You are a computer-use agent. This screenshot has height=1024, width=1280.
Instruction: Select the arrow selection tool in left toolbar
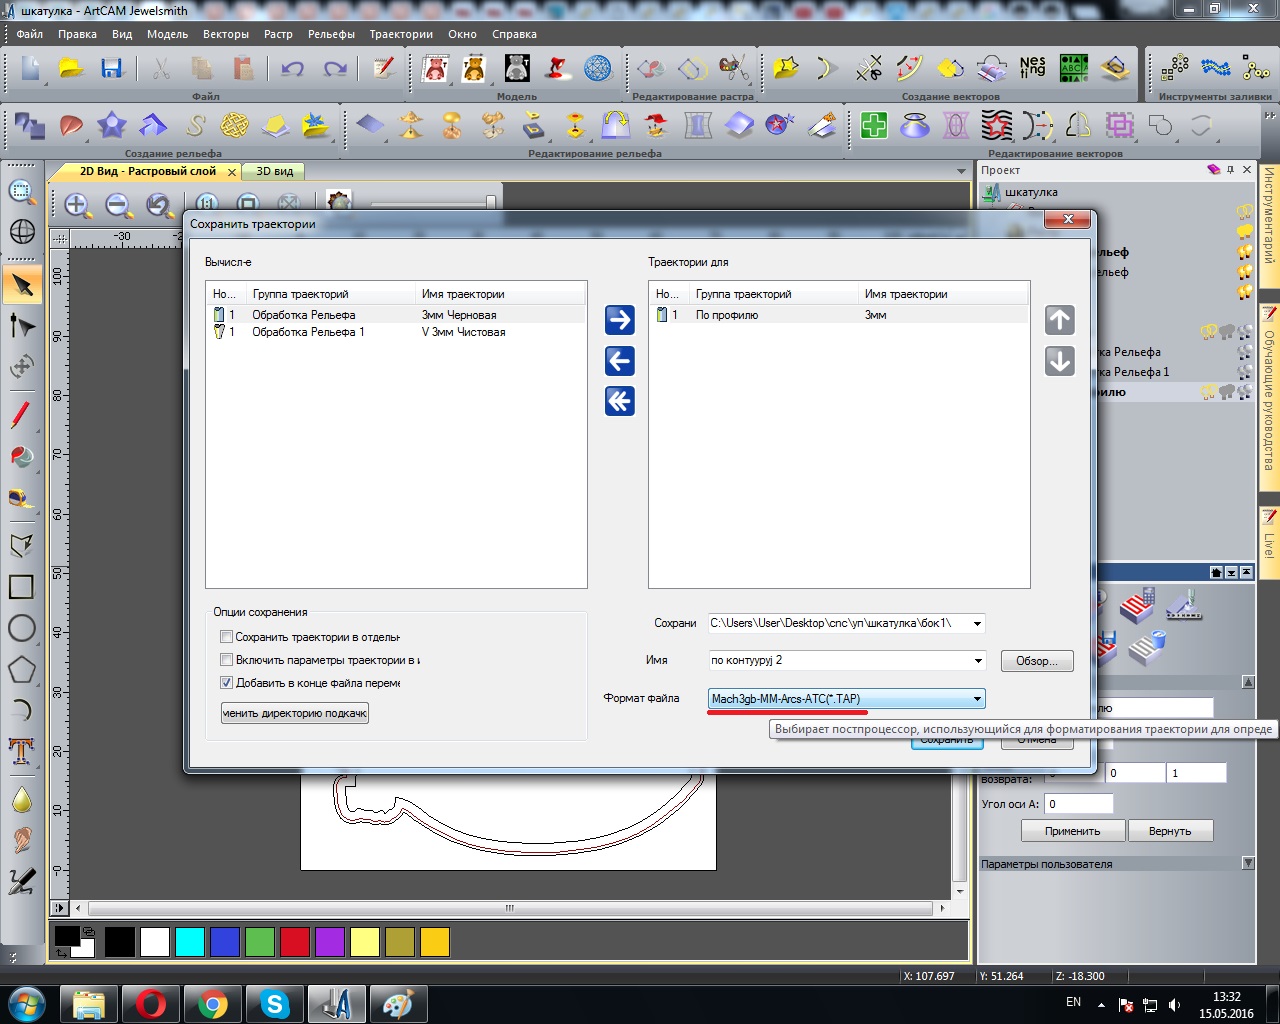click(x=22, y=286)
